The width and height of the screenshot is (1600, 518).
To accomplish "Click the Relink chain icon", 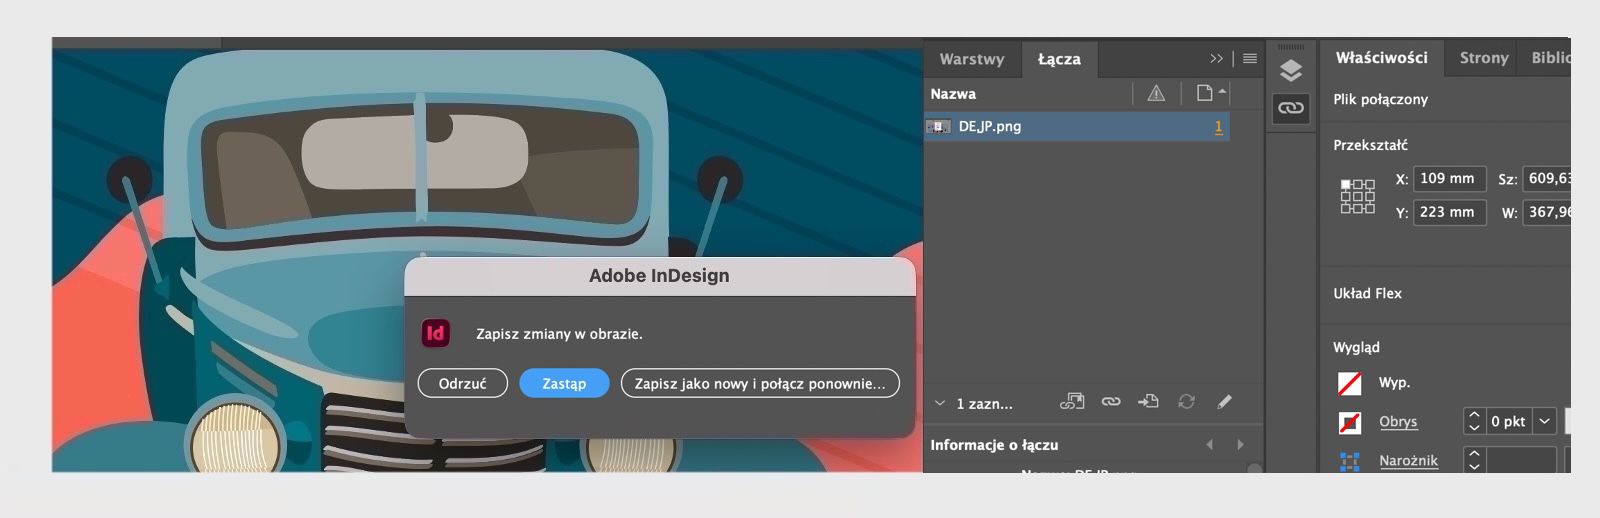I will coord(1111,401).
